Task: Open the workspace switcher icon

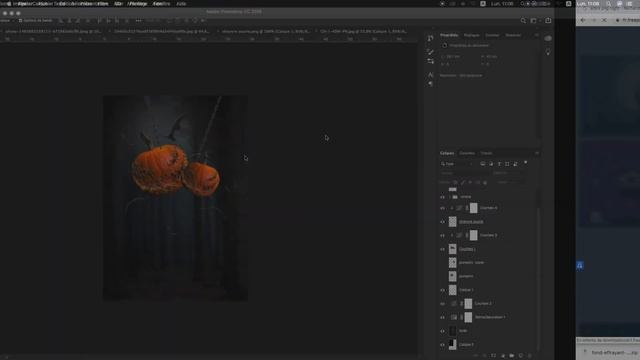Action: (x=533, y=20)
